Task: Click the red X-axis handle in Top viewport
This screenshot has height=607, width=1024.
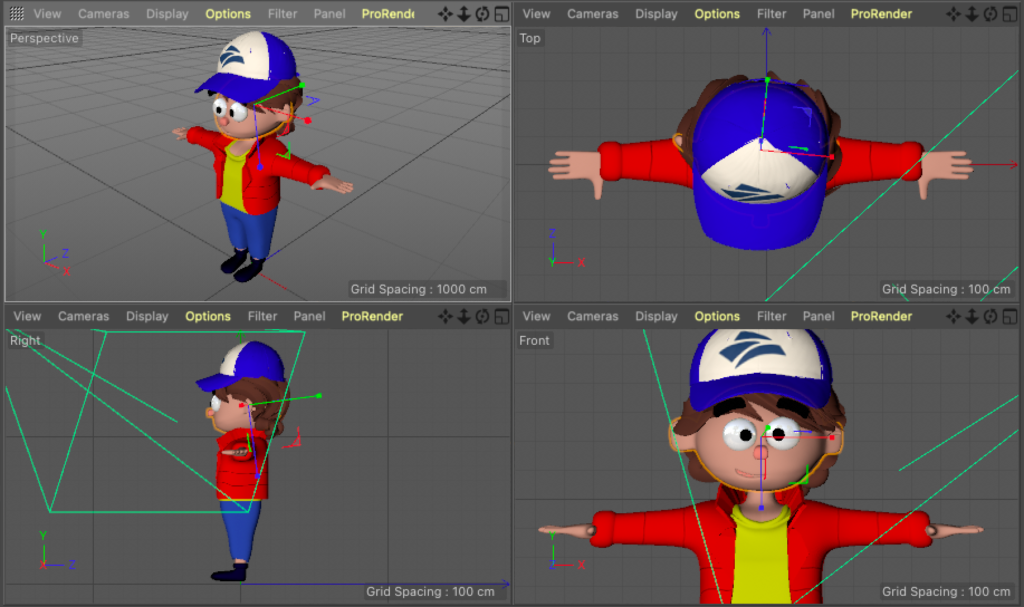Action: (x=831, y=157)
